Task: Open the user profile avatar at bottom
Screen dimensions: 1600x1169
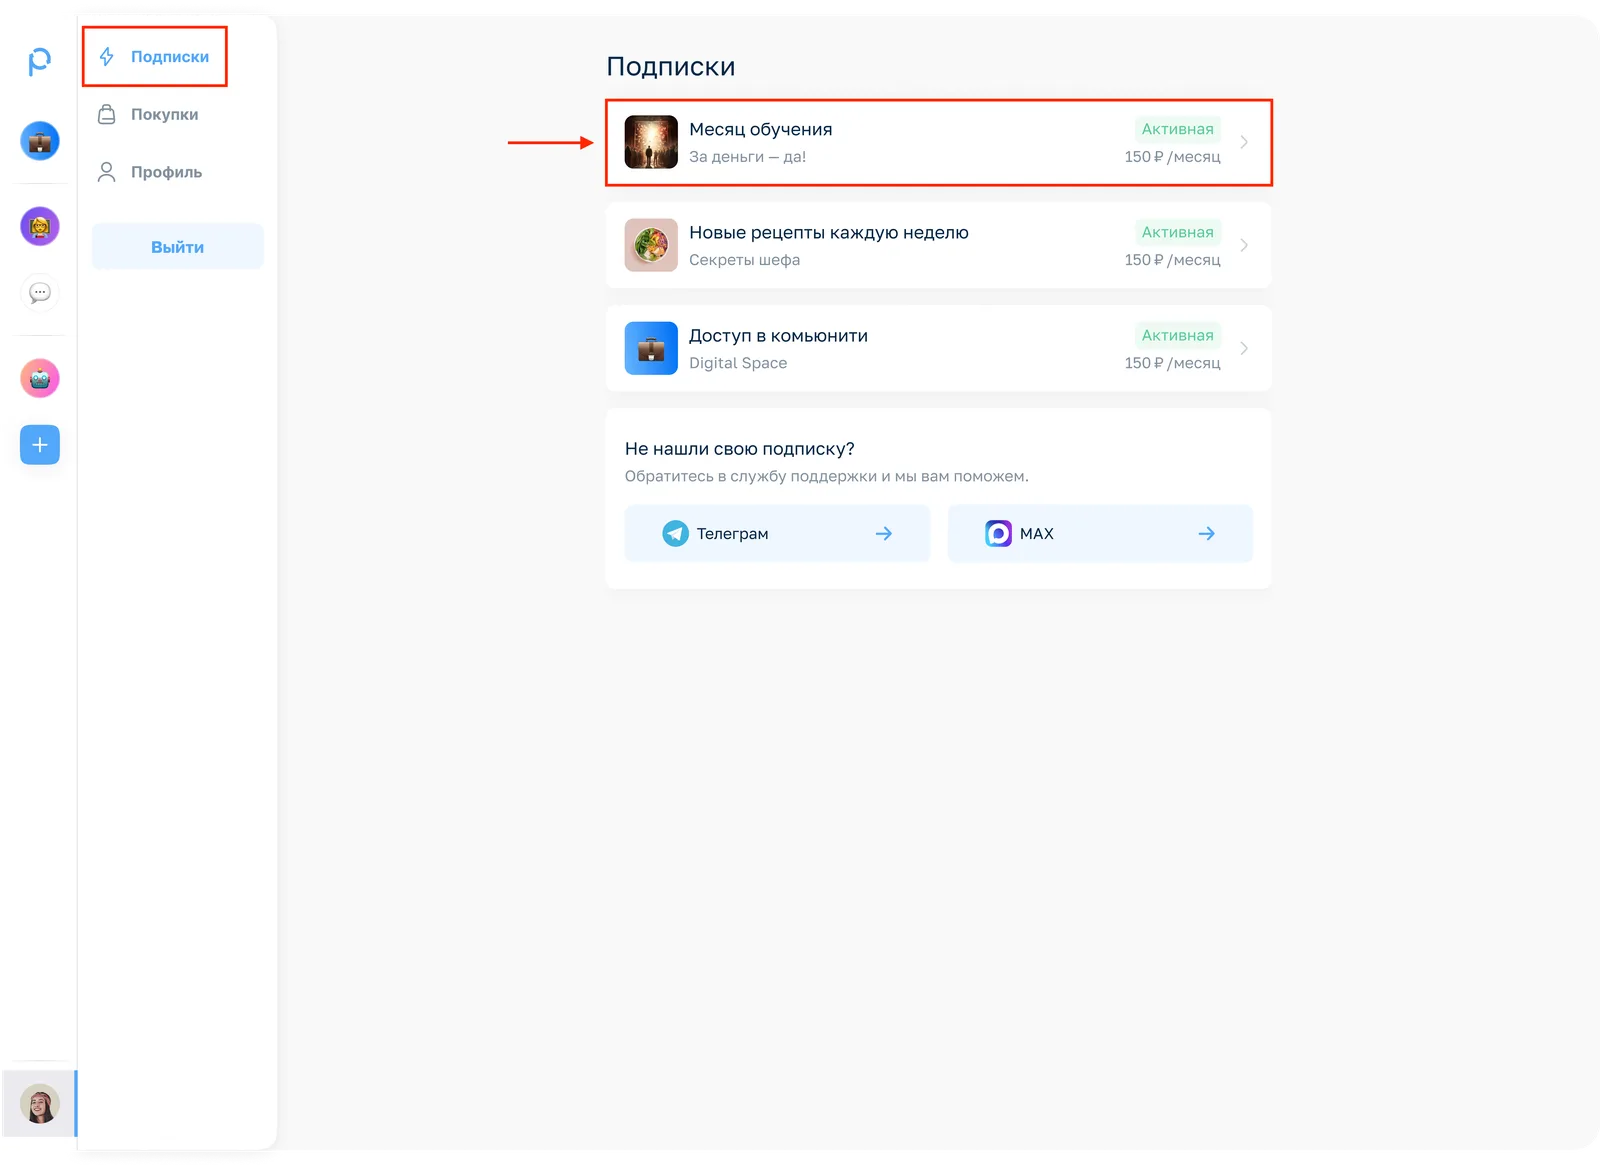Action: pyautogui.click(x=40, y=1104)
